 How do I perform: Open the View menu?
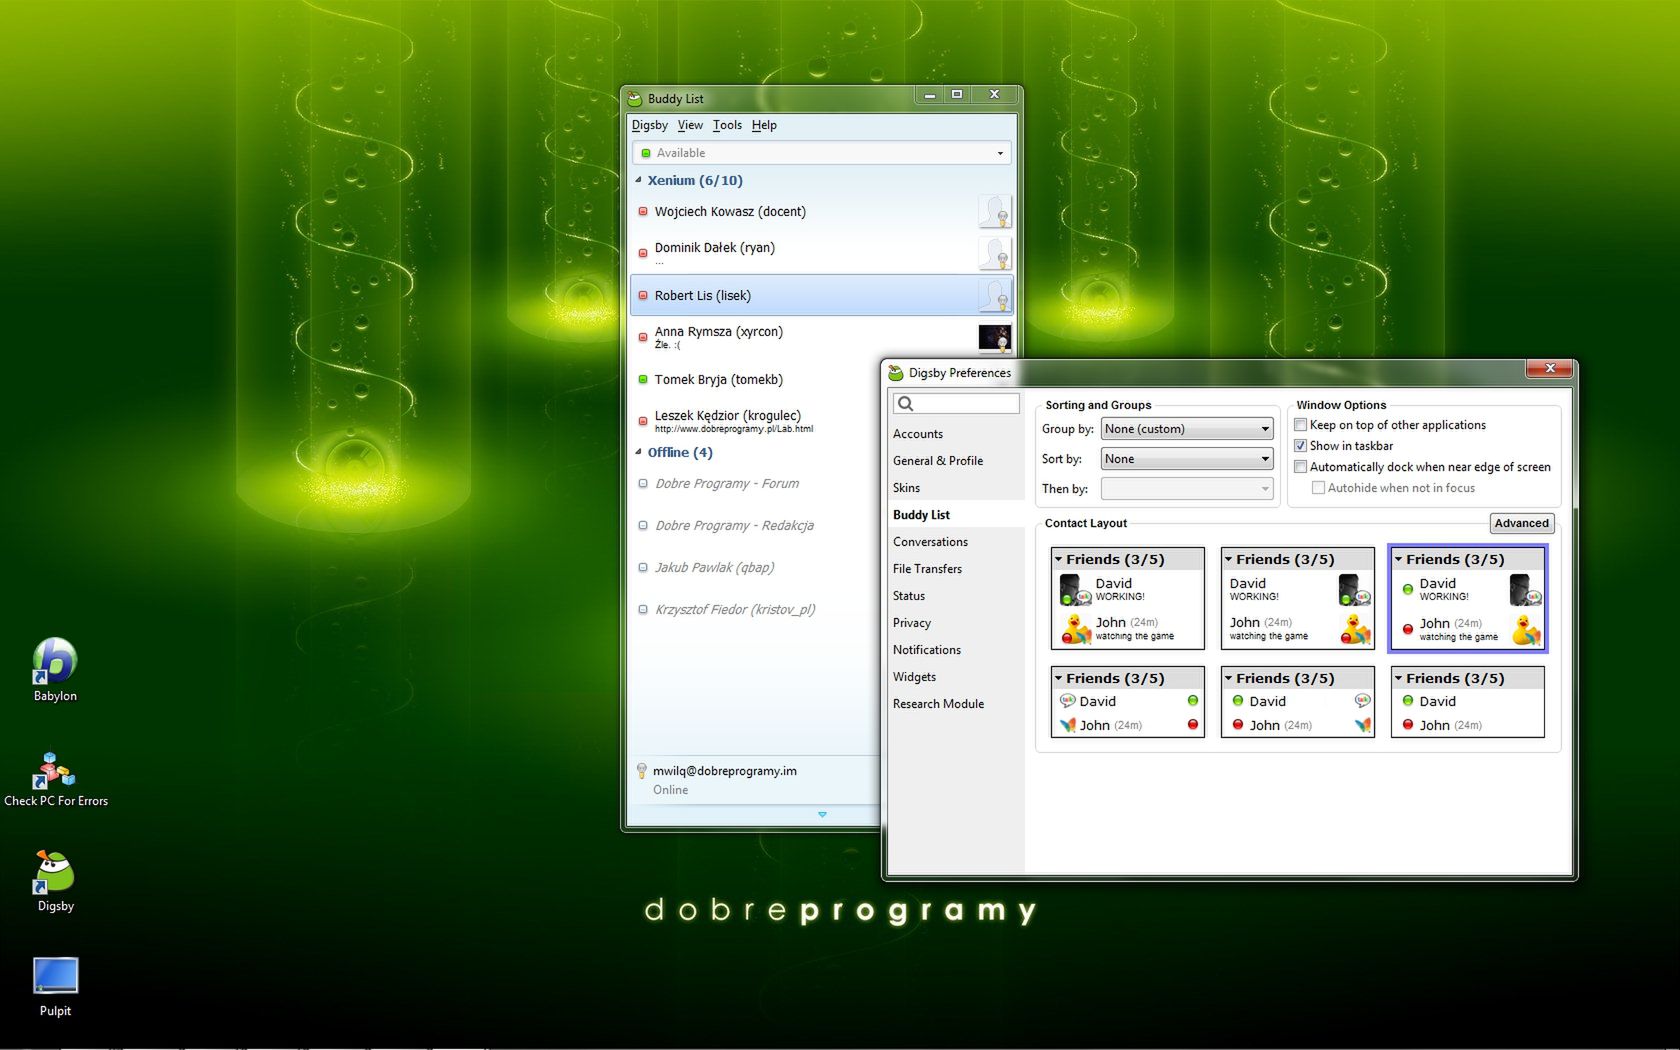[x=690, y=125]
